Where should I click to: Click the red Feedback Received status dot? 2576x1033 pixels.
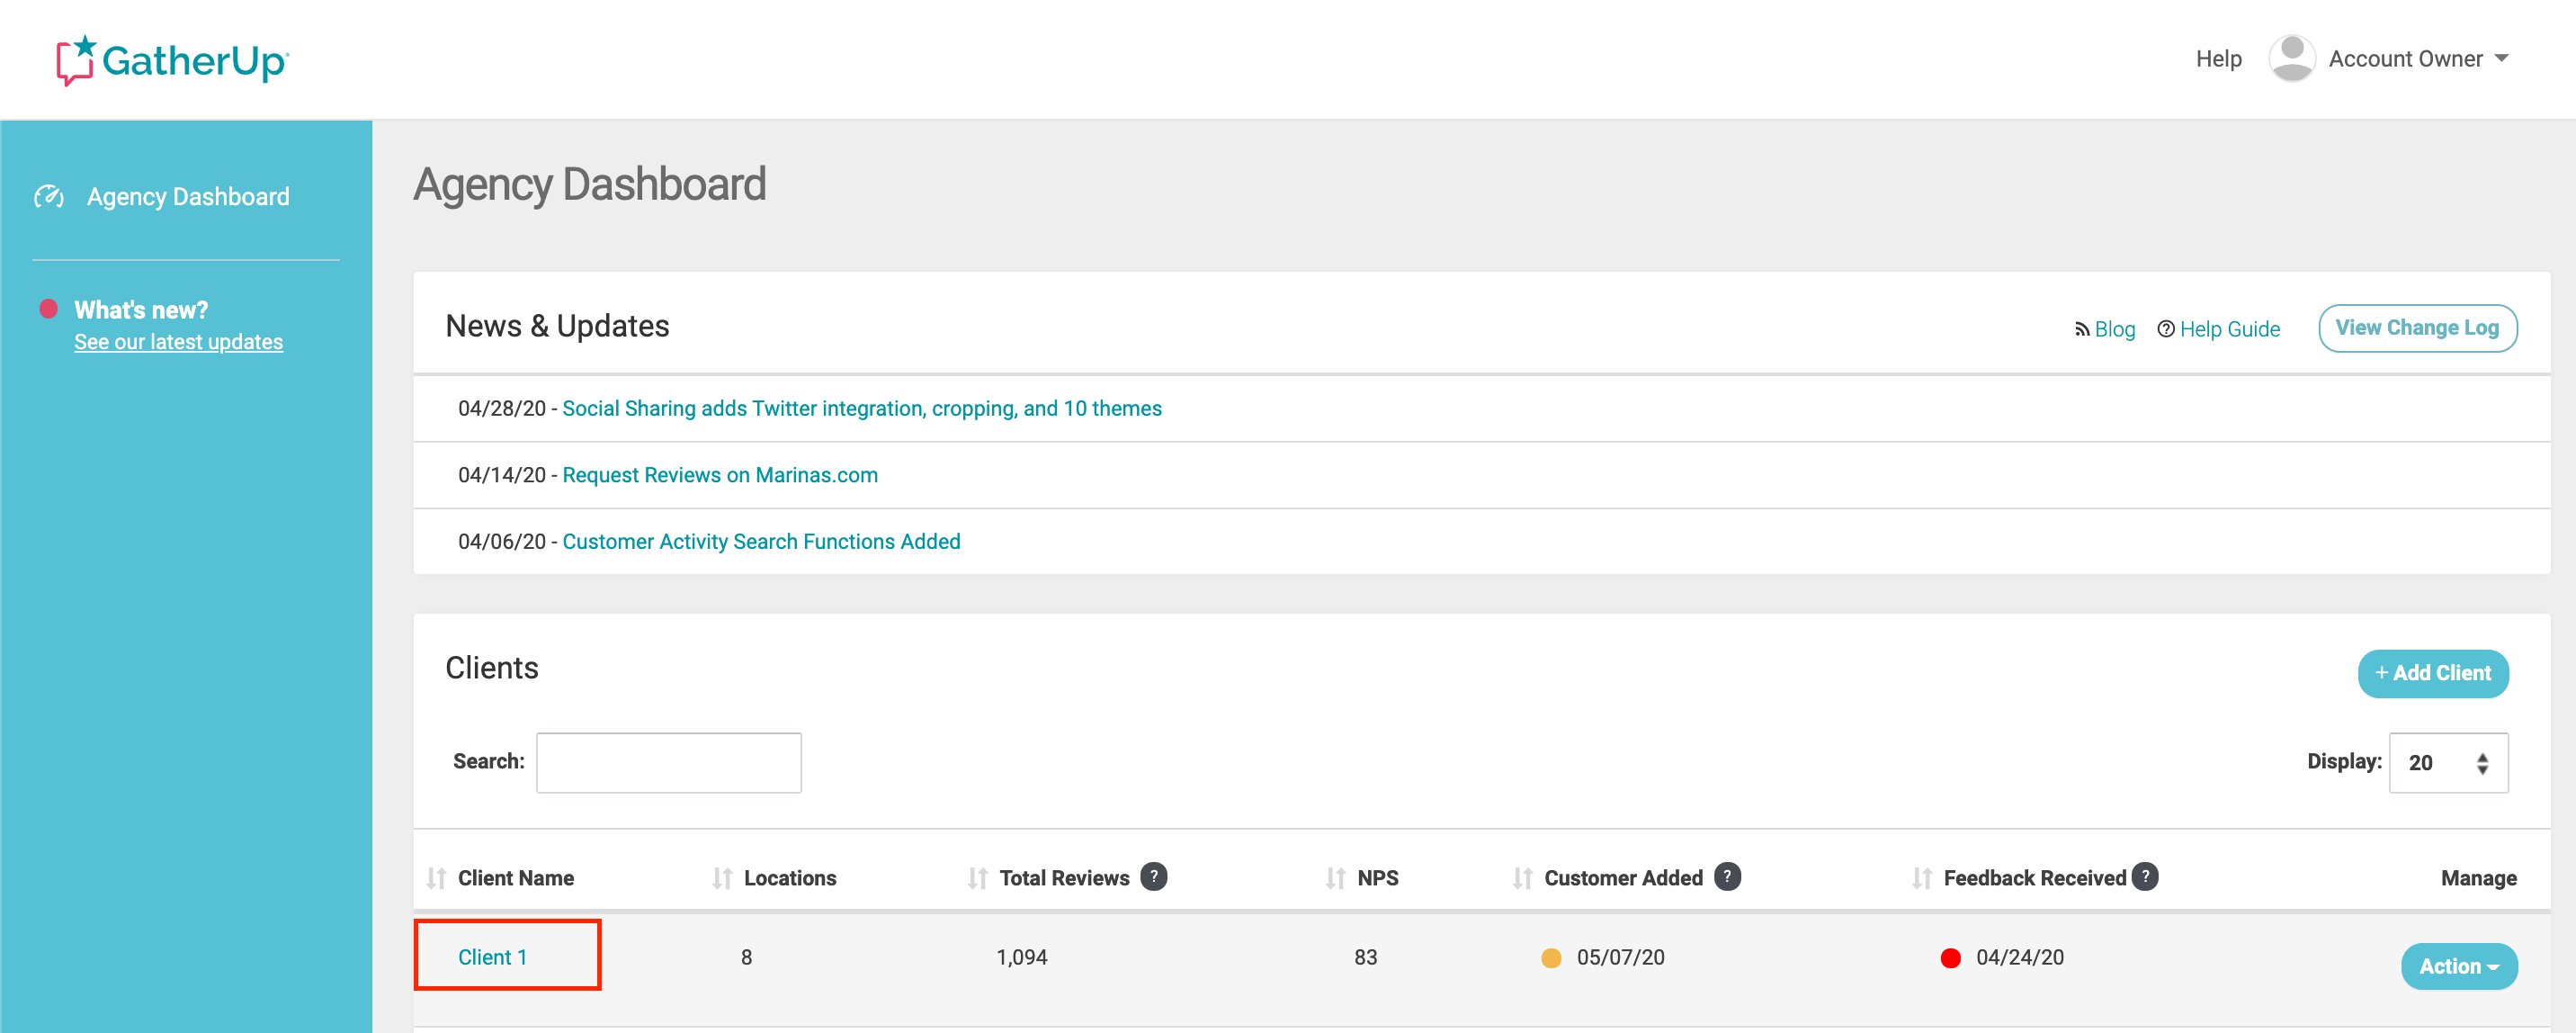click(1951, 957)
